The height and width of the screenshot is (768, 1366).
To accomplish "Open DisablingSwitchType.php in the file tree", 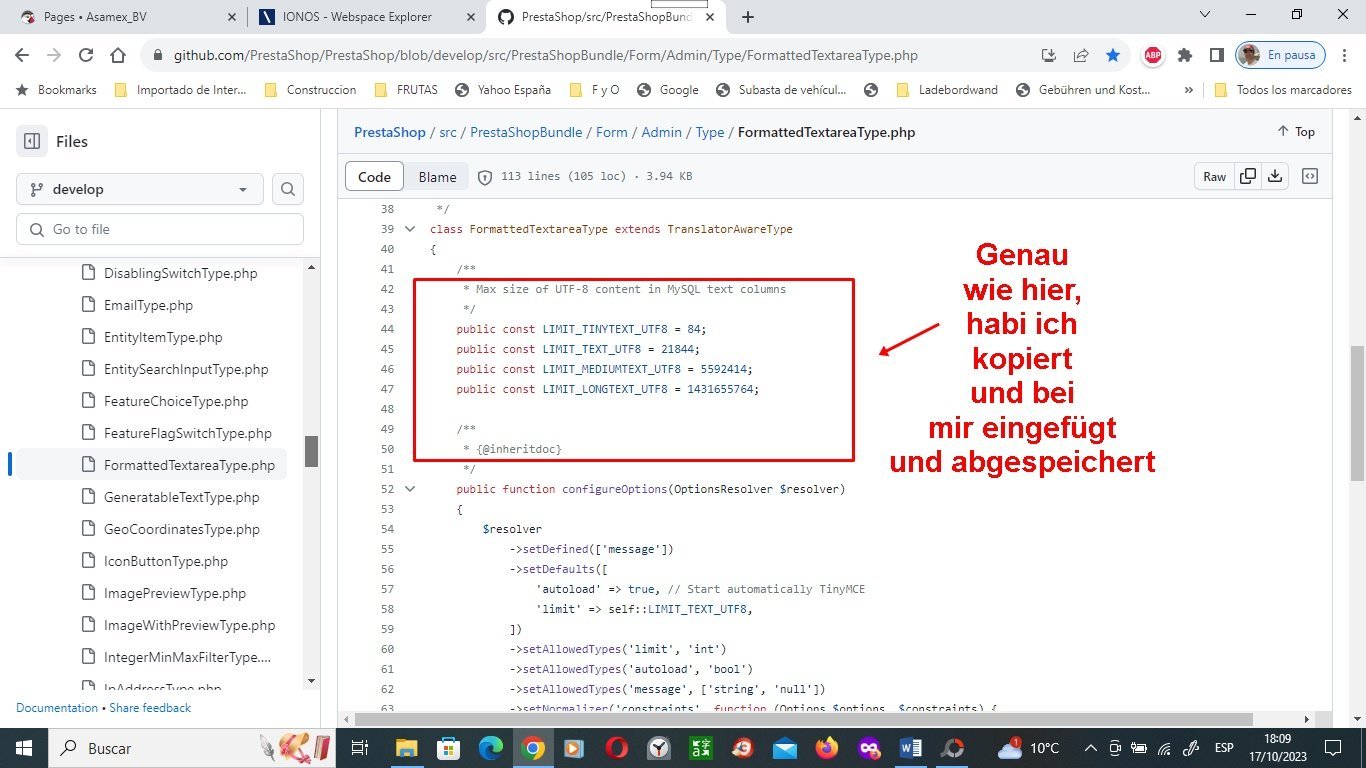I will 180,273.
